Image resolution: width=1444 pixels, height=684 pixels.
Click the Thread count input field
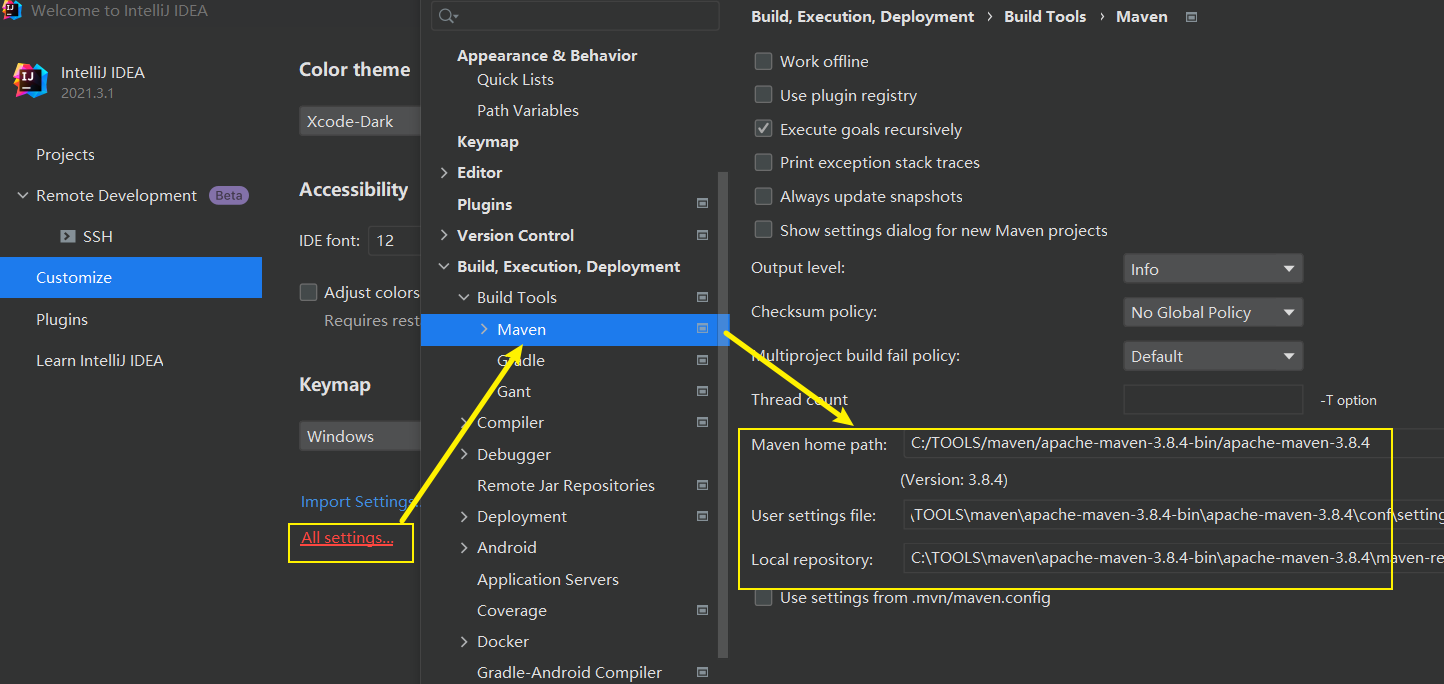(1213, 400)
